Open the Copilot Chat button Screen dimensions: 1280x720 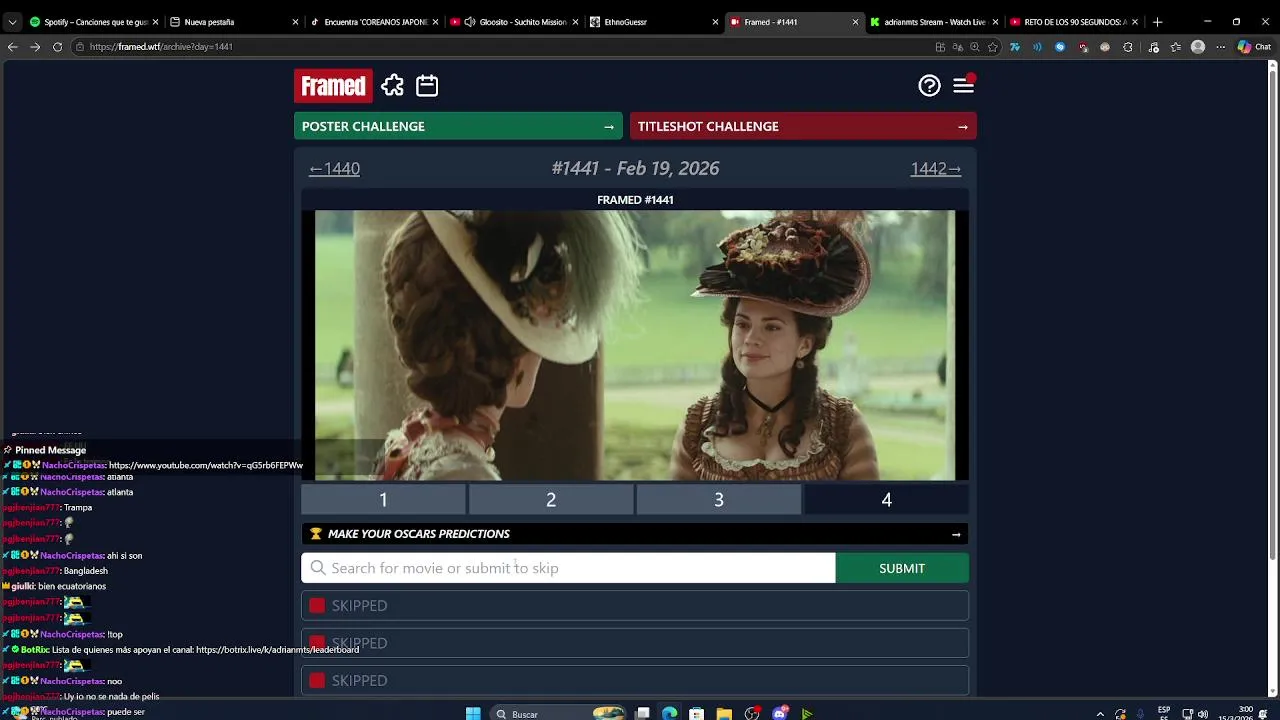coord(1254,47)
